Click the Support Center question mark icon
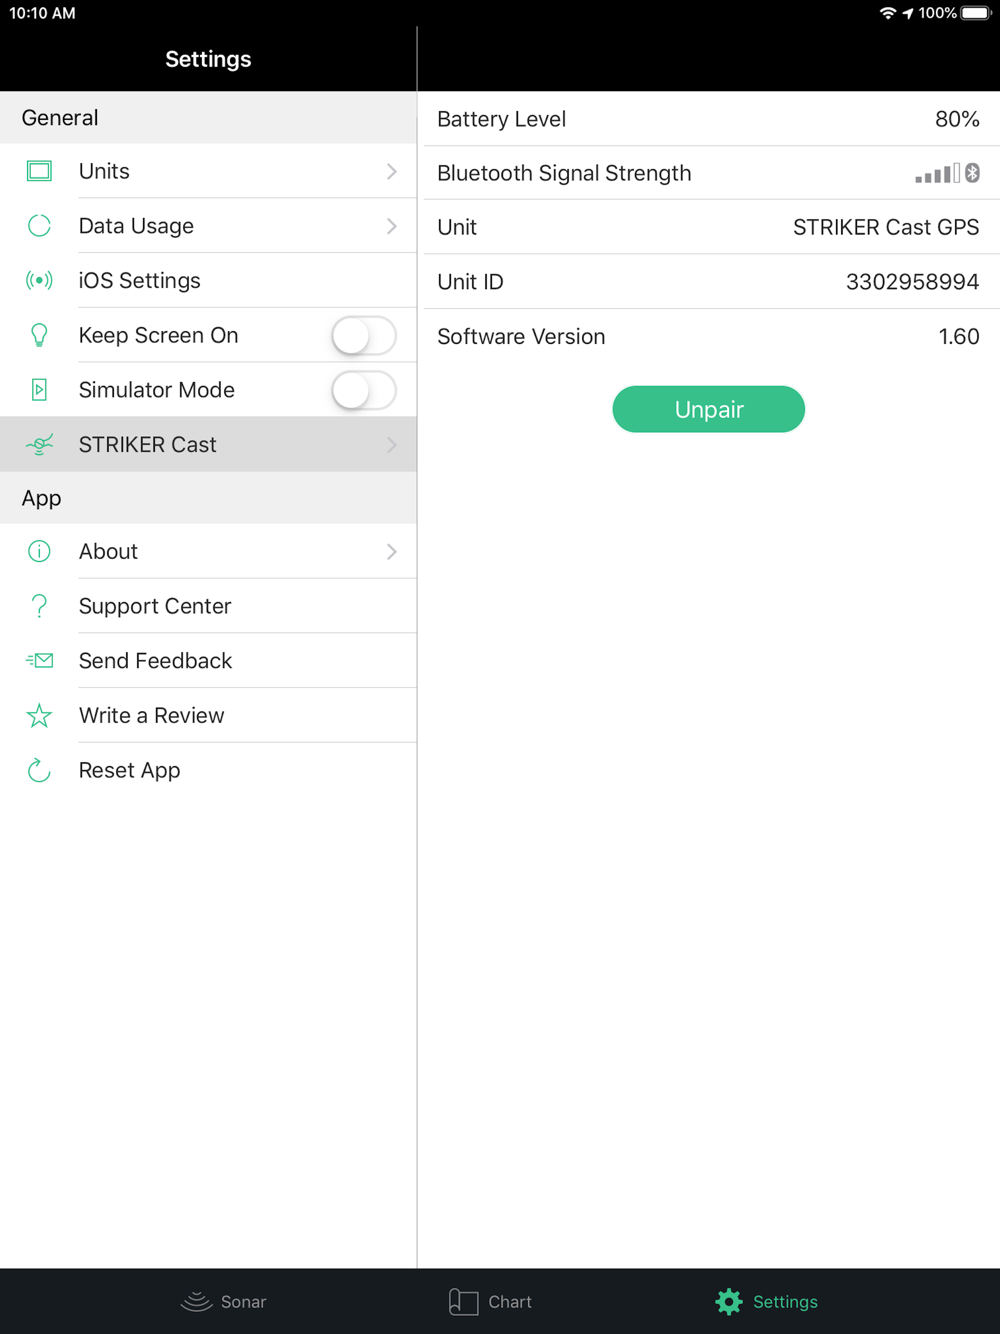Viewport: 1000px width, 1334px height. coord(39,606)
